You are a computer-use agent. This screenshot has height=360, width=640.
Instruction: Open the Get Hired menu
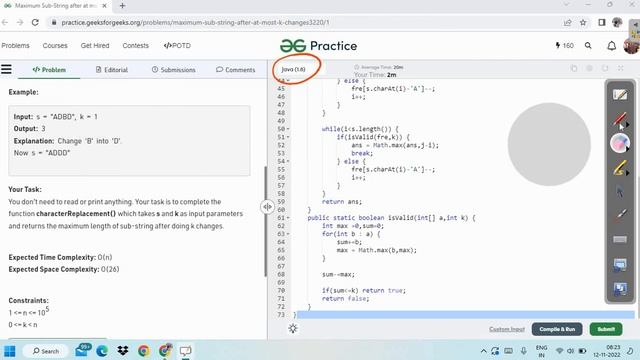pyautogui.click(x=95, y=46)
